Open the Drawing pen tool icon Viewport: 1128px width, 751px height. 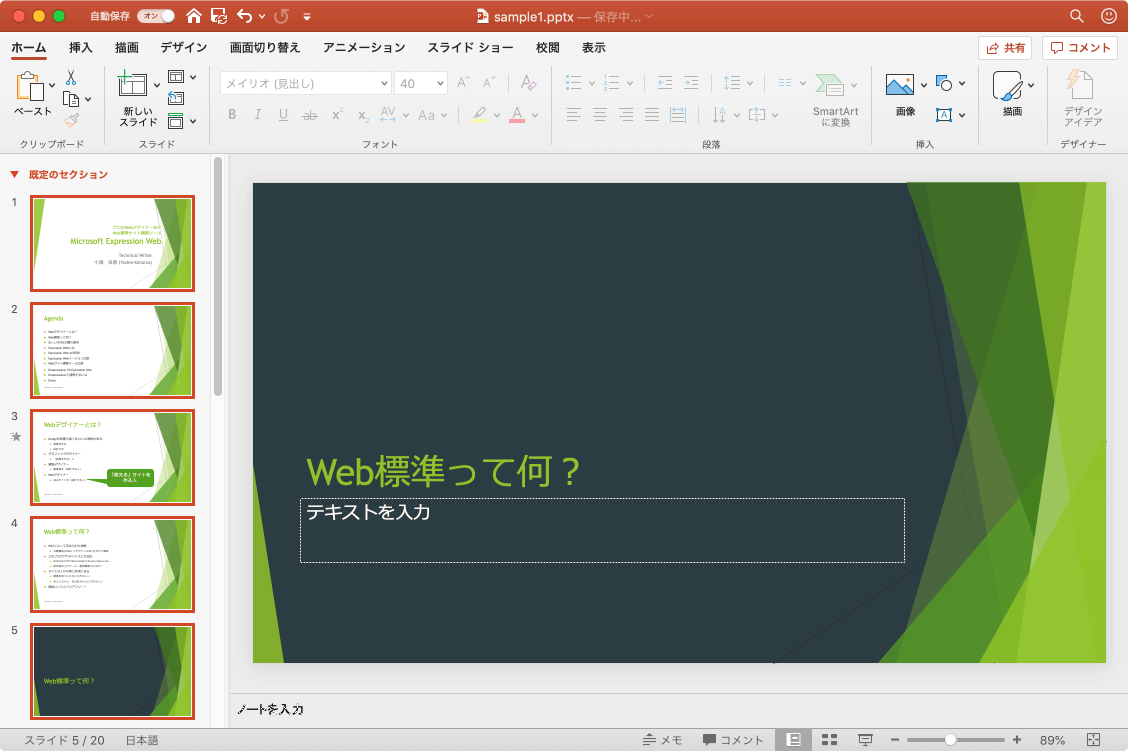[x=1007, y=86]
